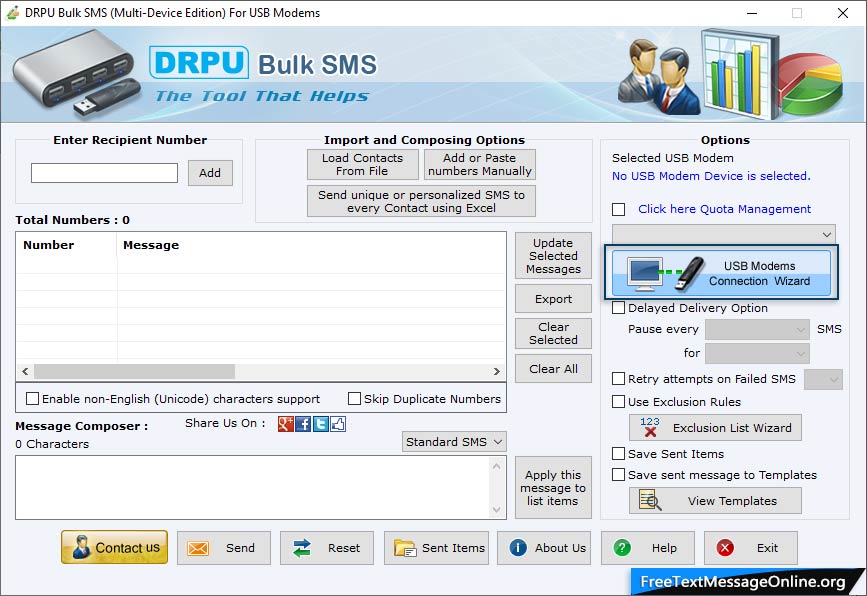Open Click here Quota Management link

tap(724, 209)
